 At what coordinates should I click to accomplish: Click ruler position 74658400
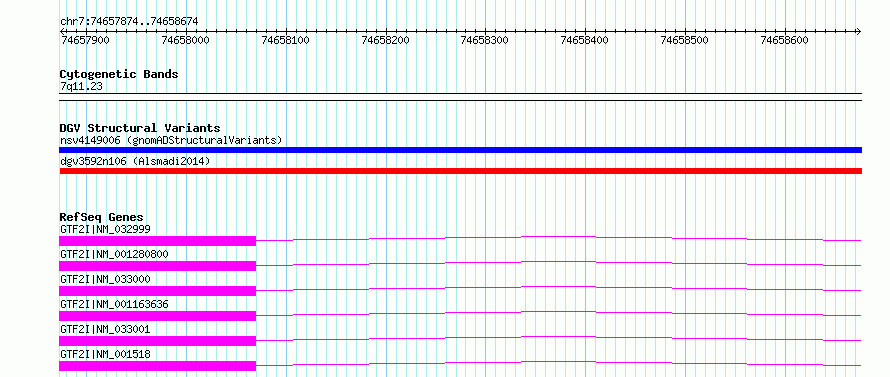pos(585,40)
